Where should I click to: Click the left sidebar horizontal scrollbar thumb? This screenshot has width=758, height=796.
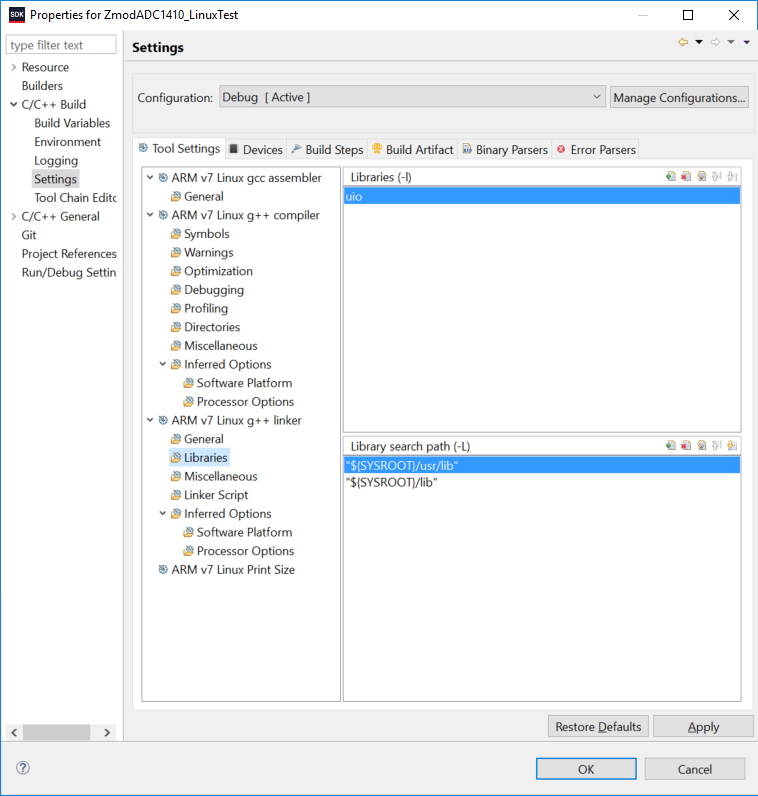56,732
